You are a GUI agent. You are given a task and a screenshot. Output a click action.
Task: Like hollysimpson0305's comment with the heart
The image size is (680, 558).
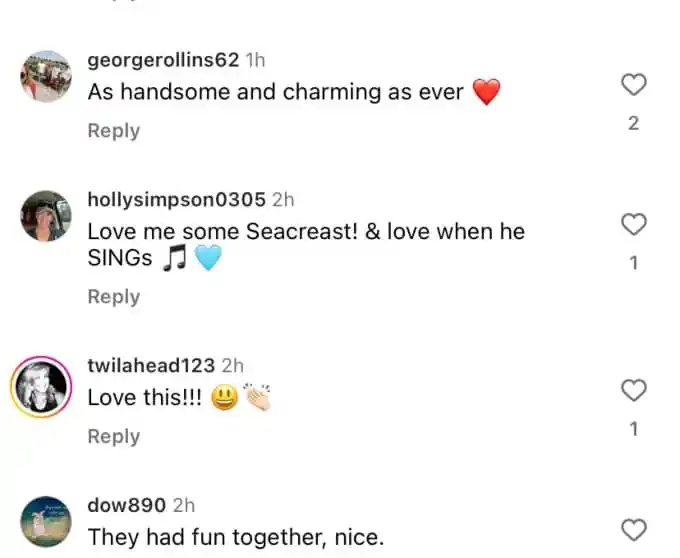(634, 224)
